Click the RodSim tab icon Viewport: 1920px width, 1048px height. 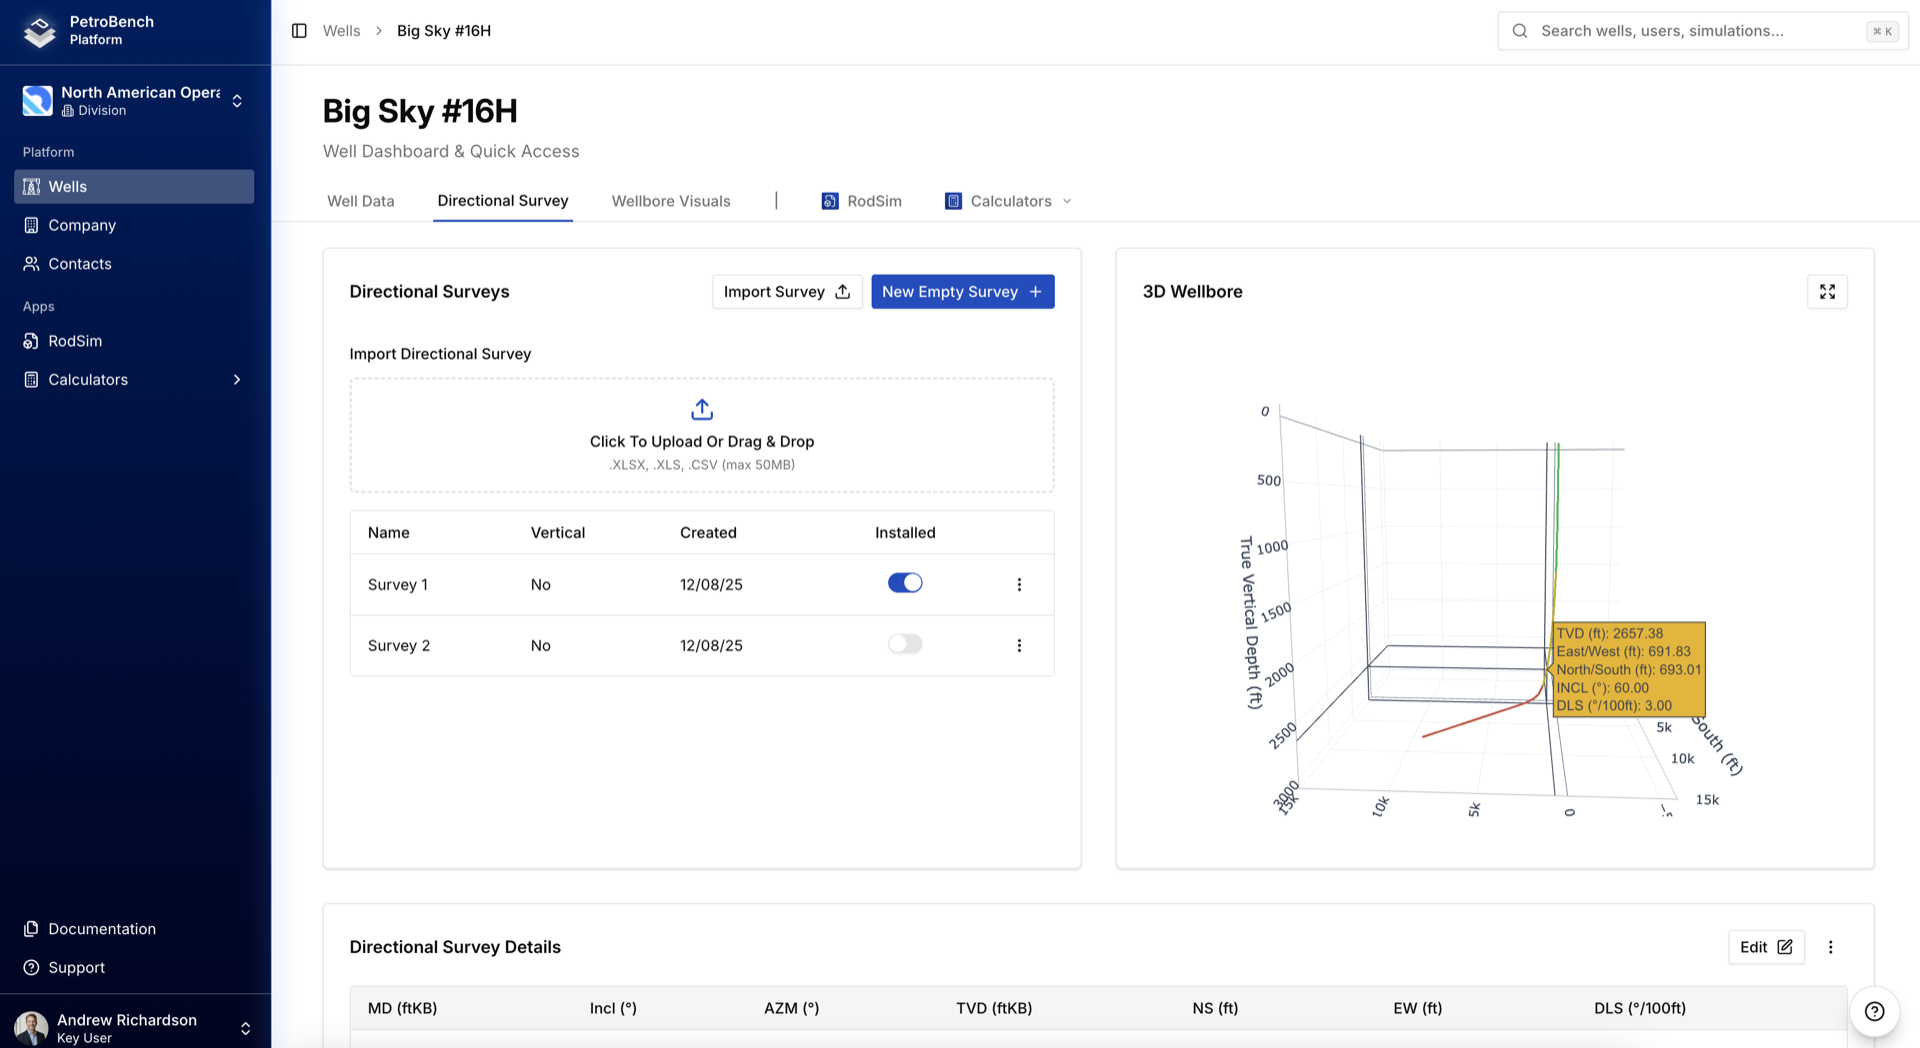click(830, 201)
